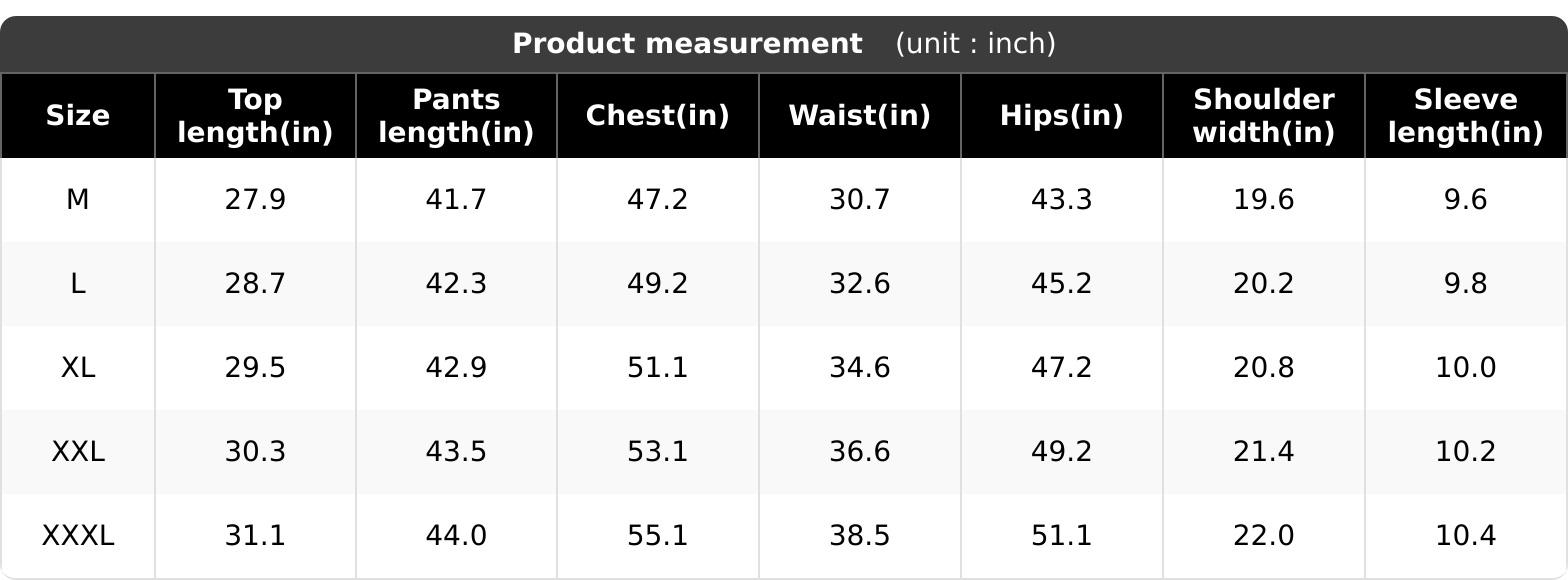
Task: Click the 44.0 pants length cell
Action: pos(456,536)
